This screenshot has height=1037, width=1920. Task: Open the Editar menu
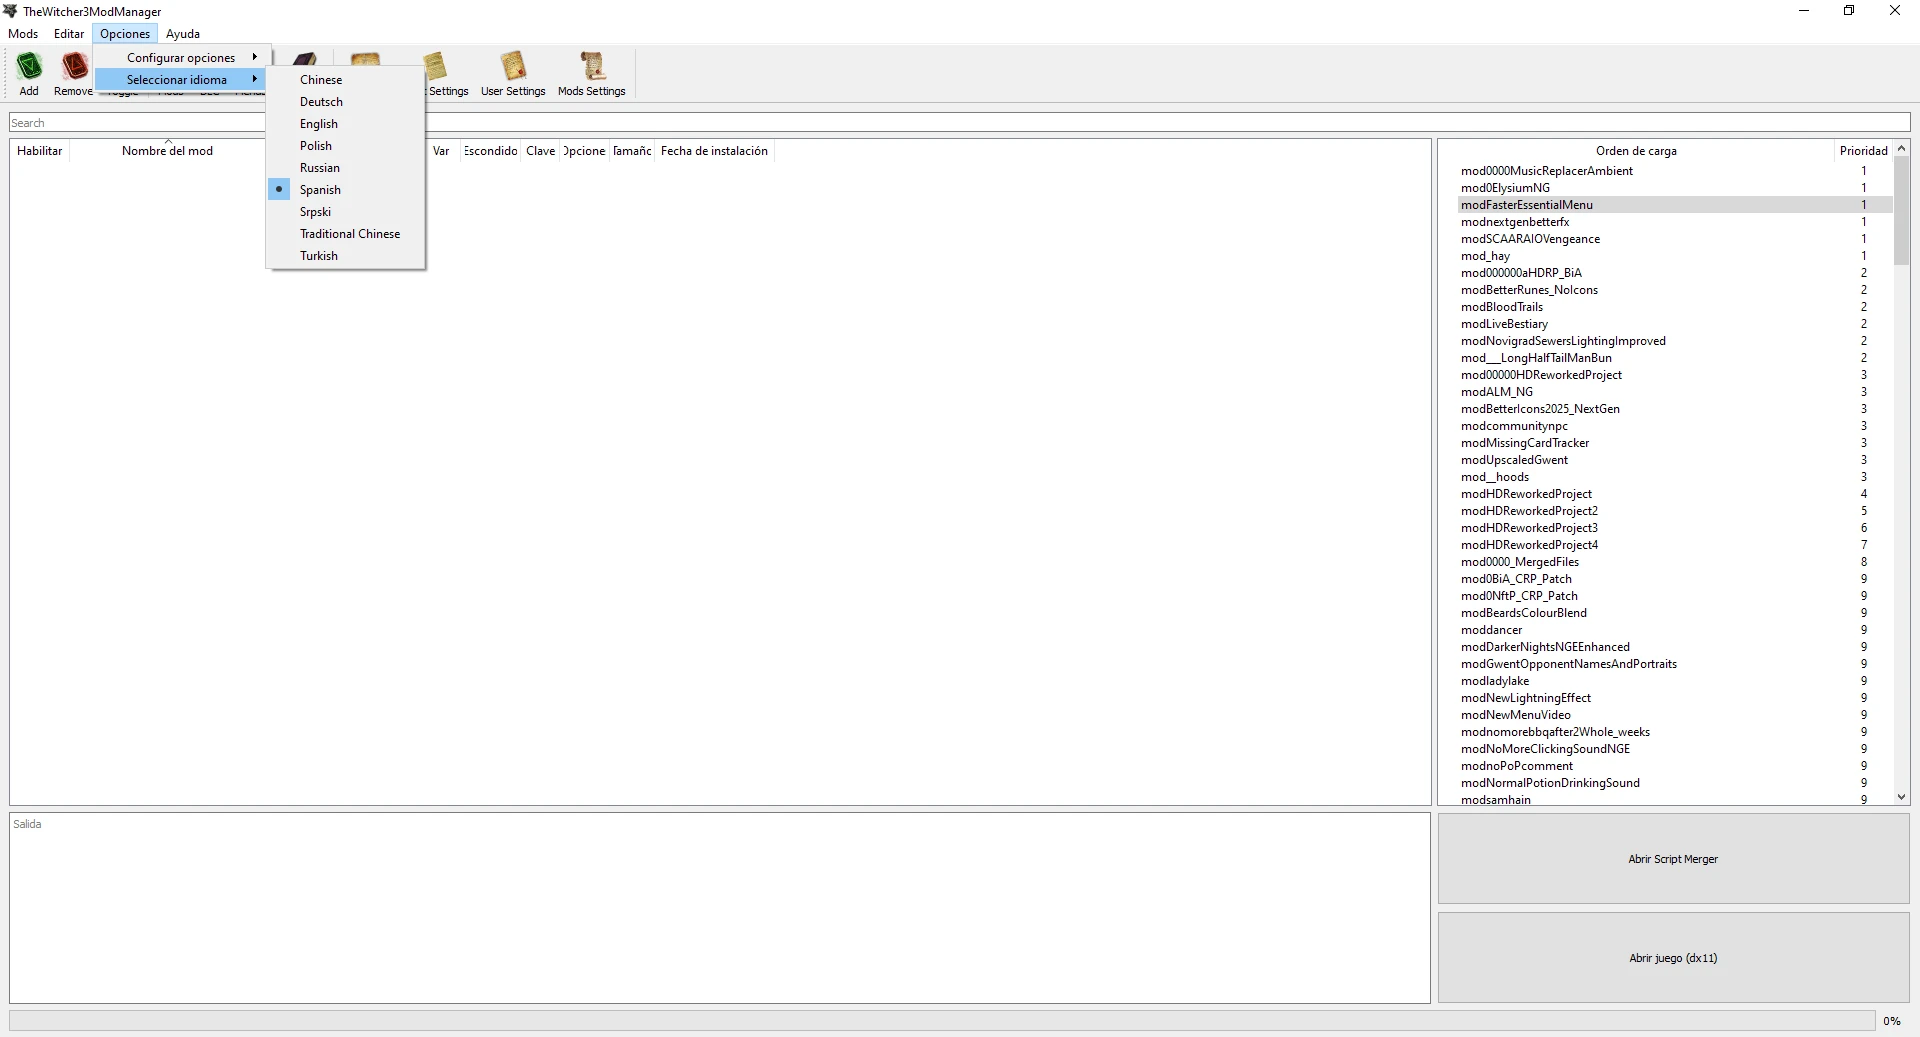click(69, 34)
